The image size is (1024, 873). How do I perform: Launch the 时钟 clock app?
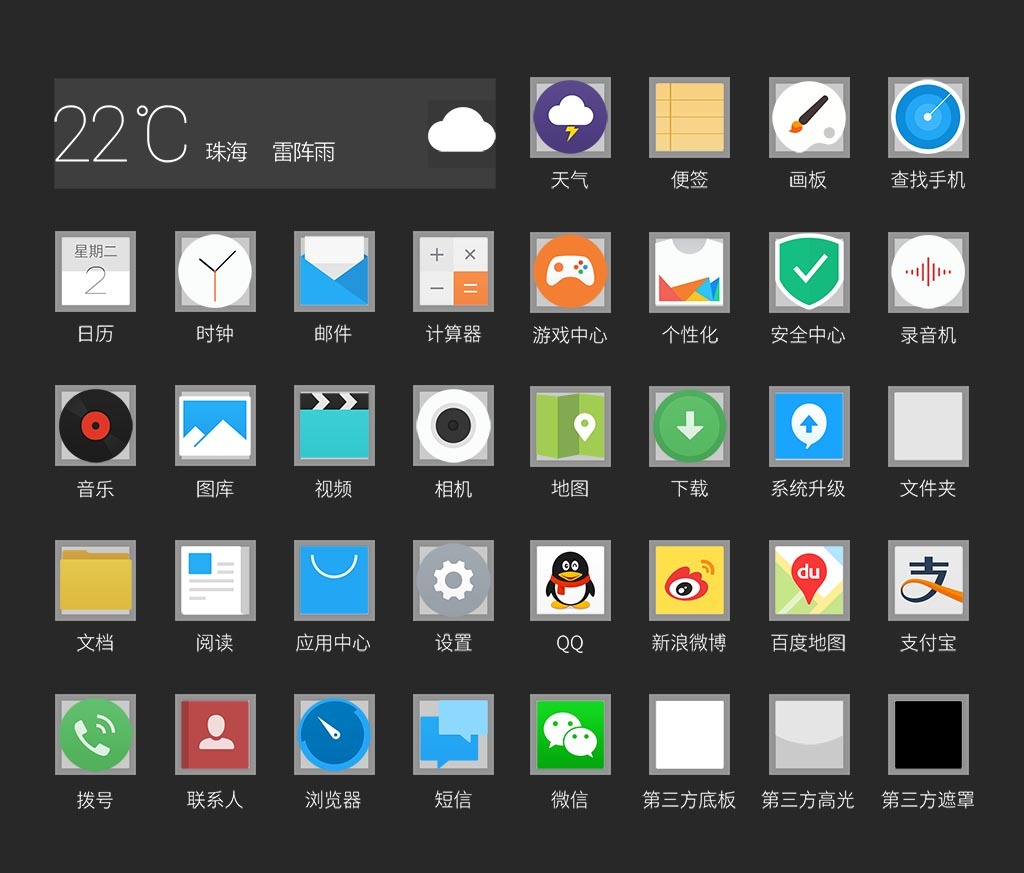(214, 271)
